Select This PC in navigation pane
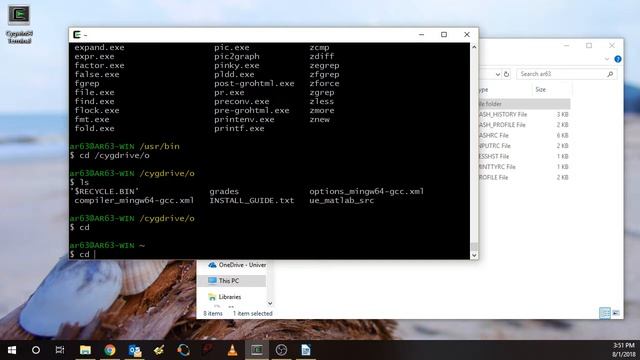The image size is (640, 360). [231, 281]
